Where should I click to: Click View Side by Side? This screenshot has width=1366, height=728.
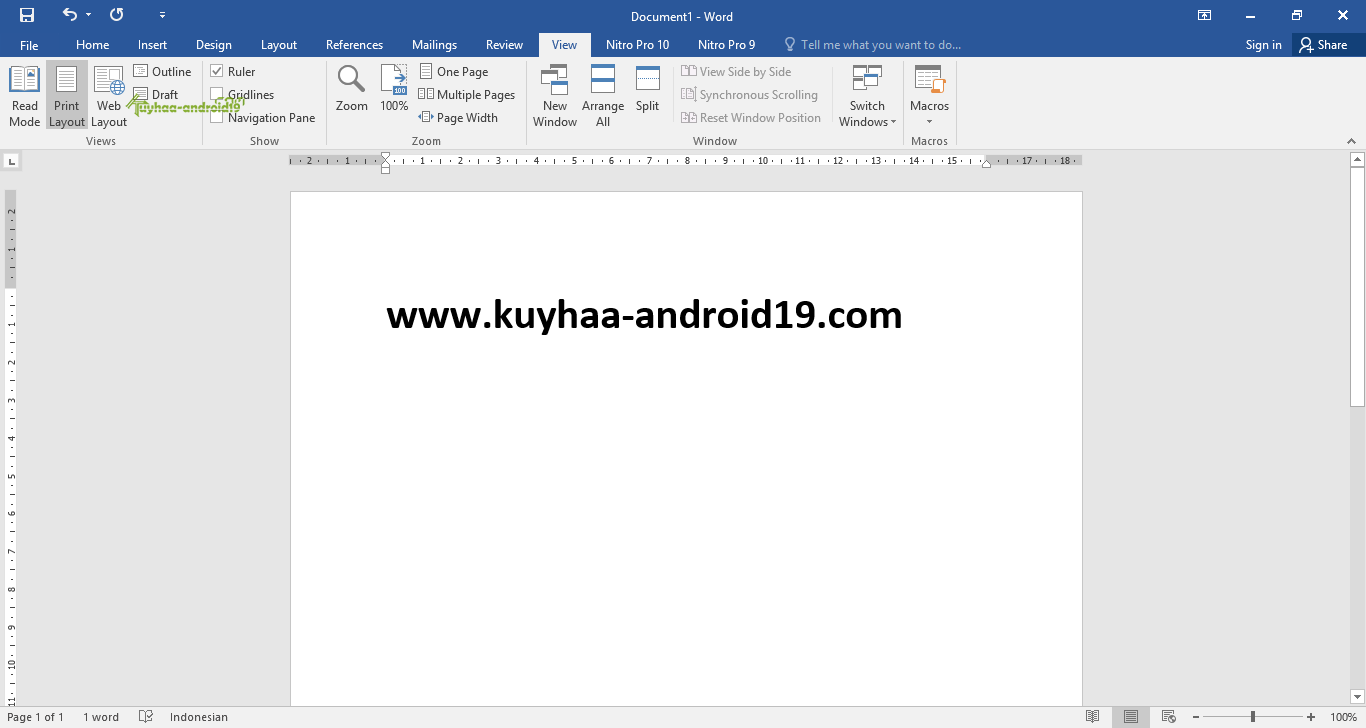(x=736, y=72)
